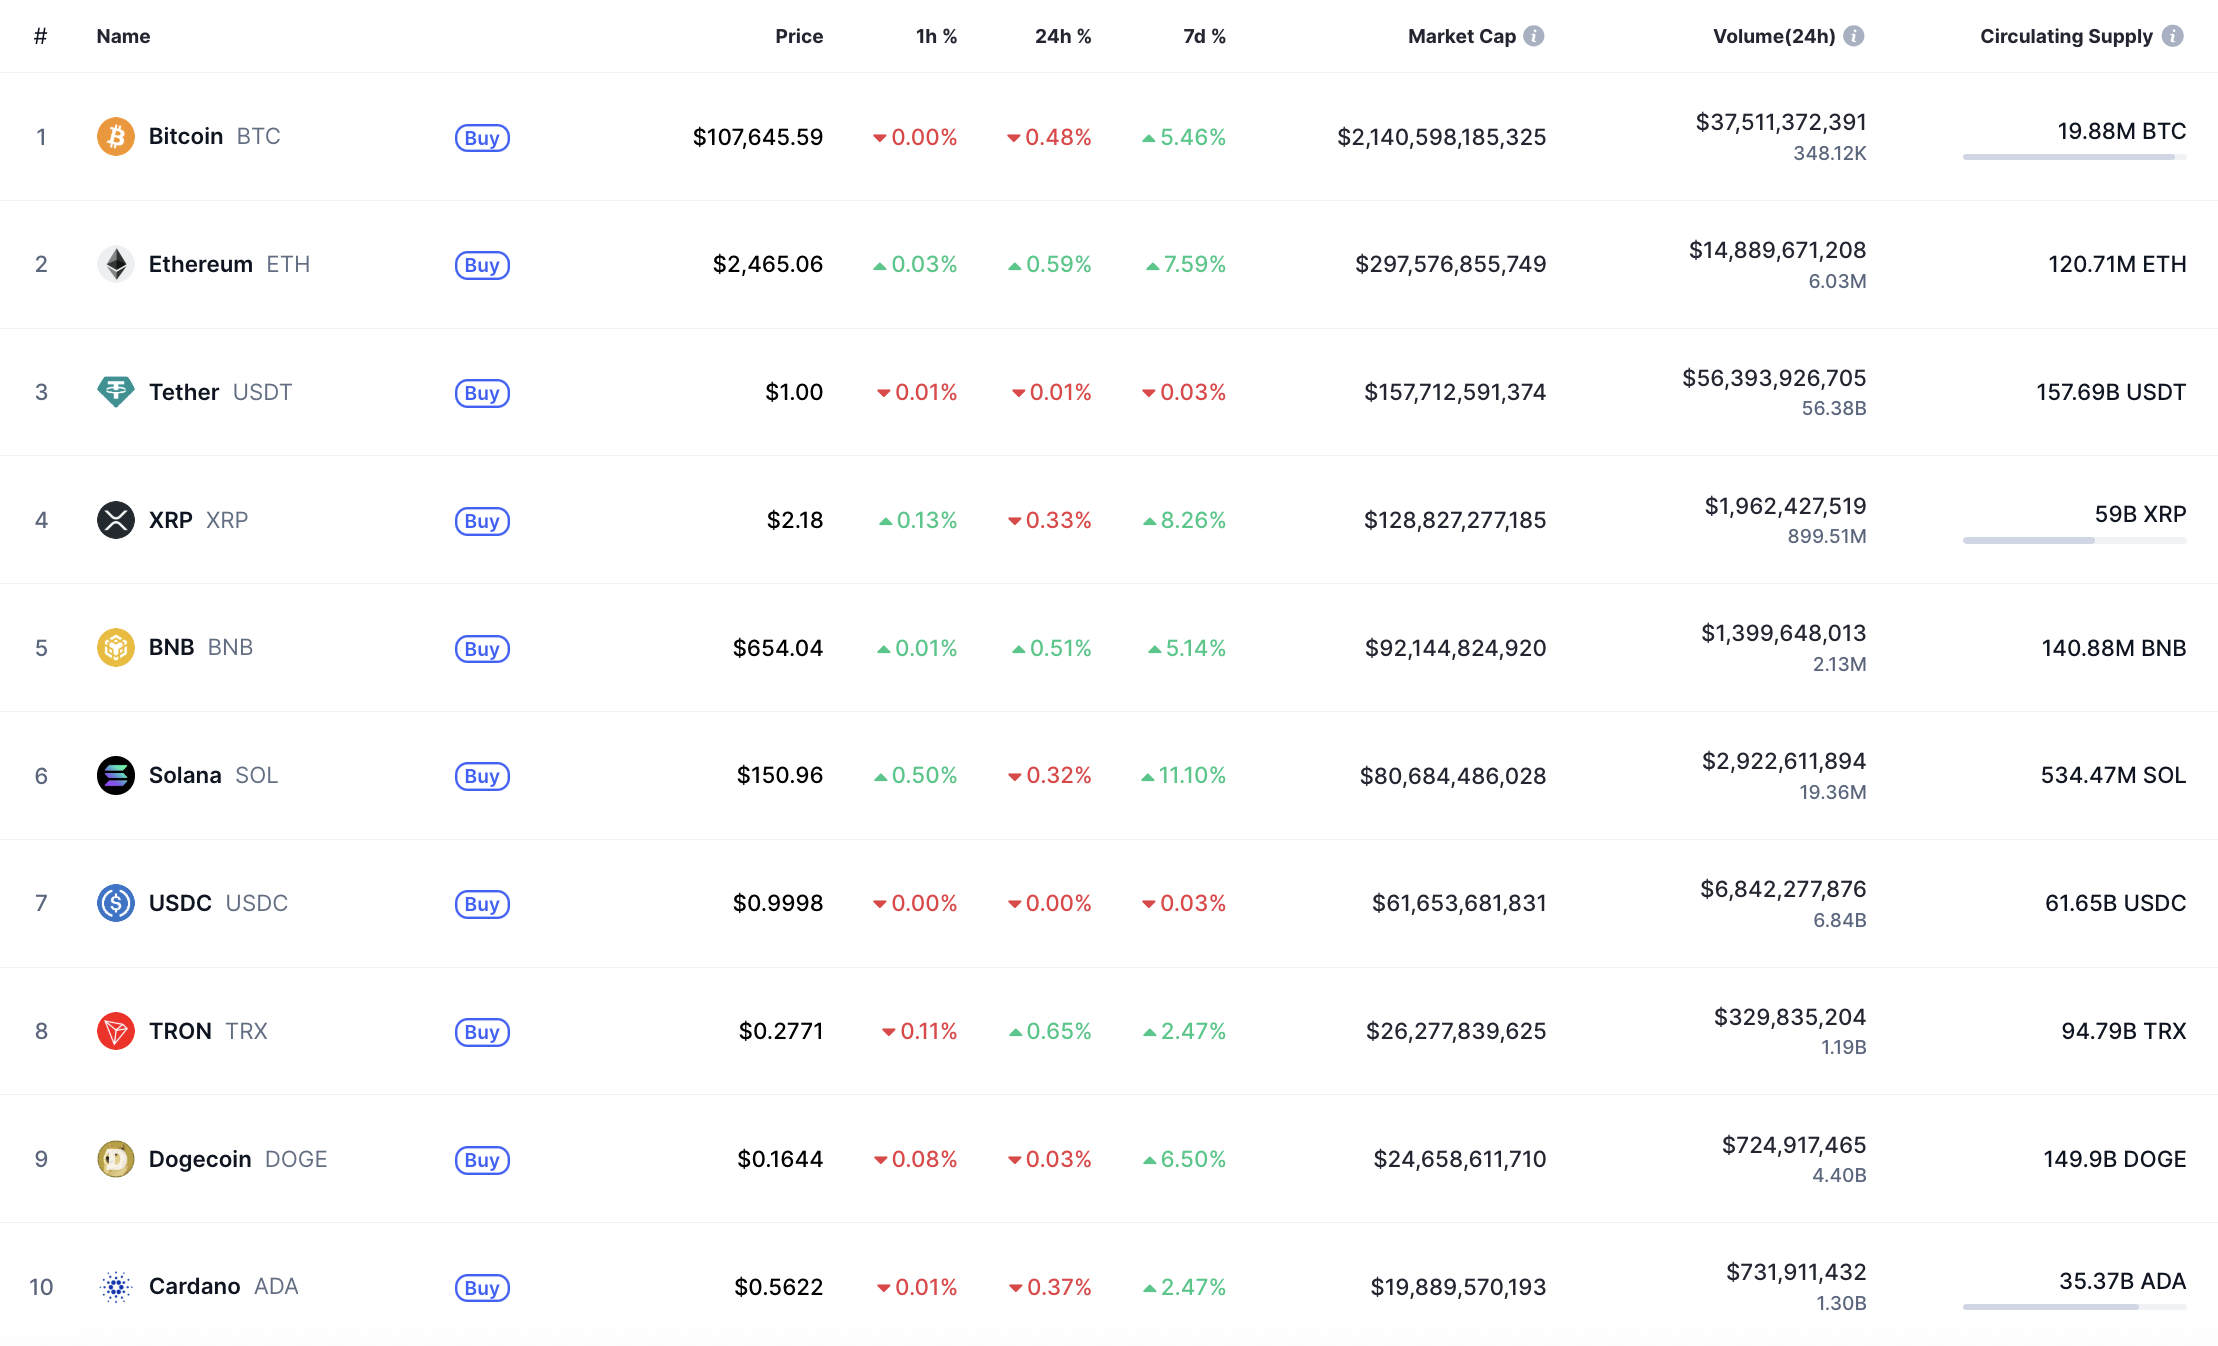Click the Ethereum diamond logo icon

pos(116,264)
